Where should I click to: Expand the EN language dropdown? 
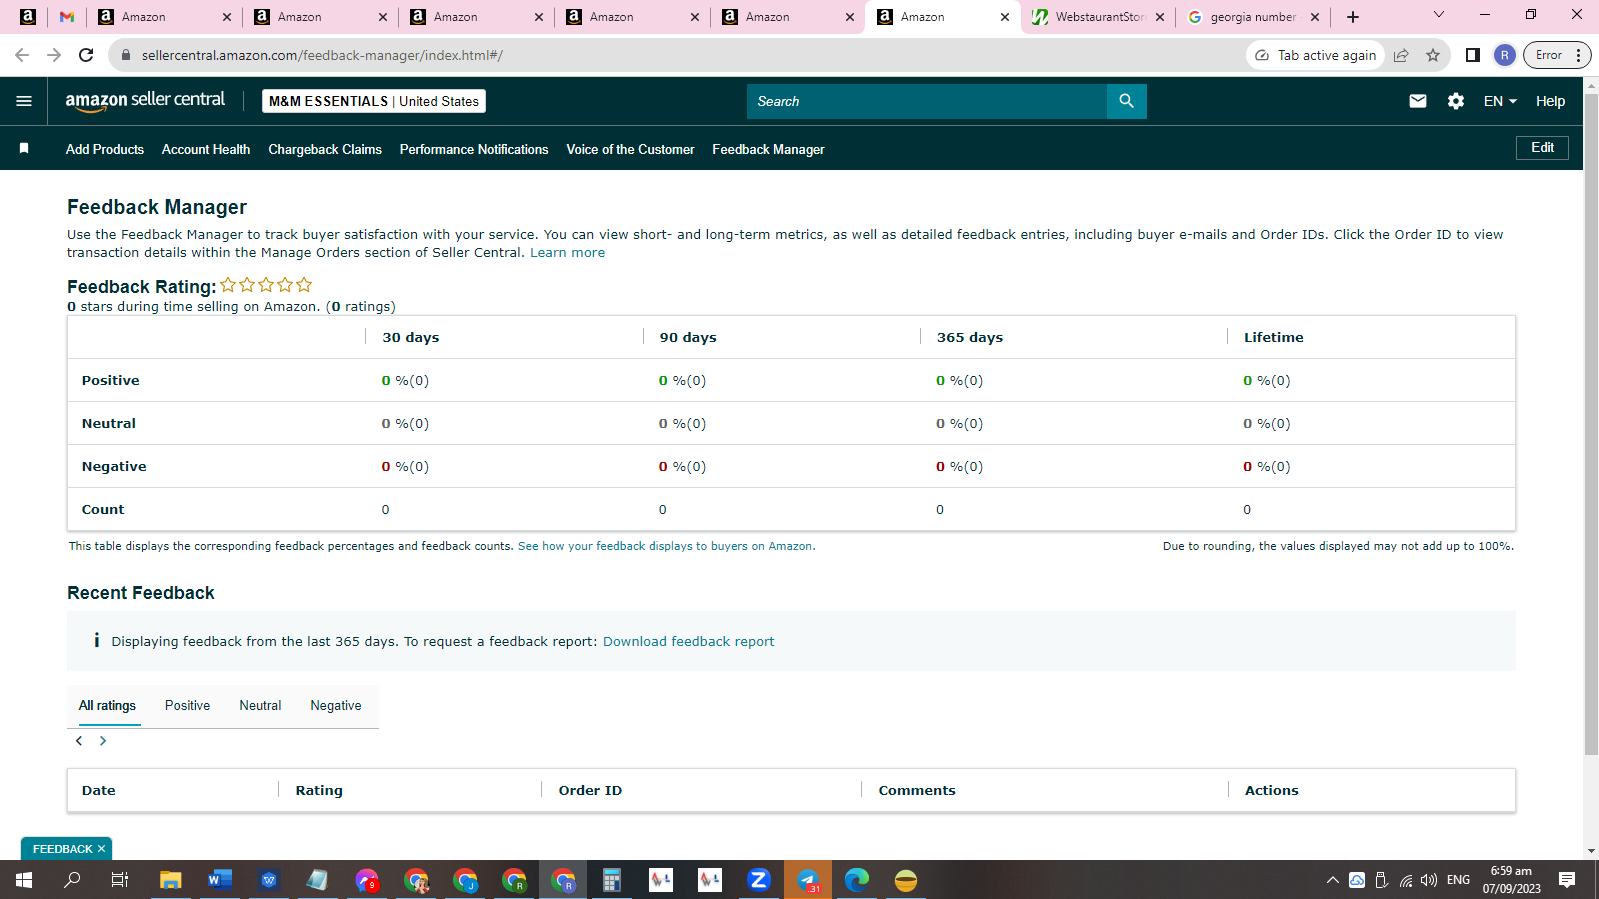tap(1500, 101)
